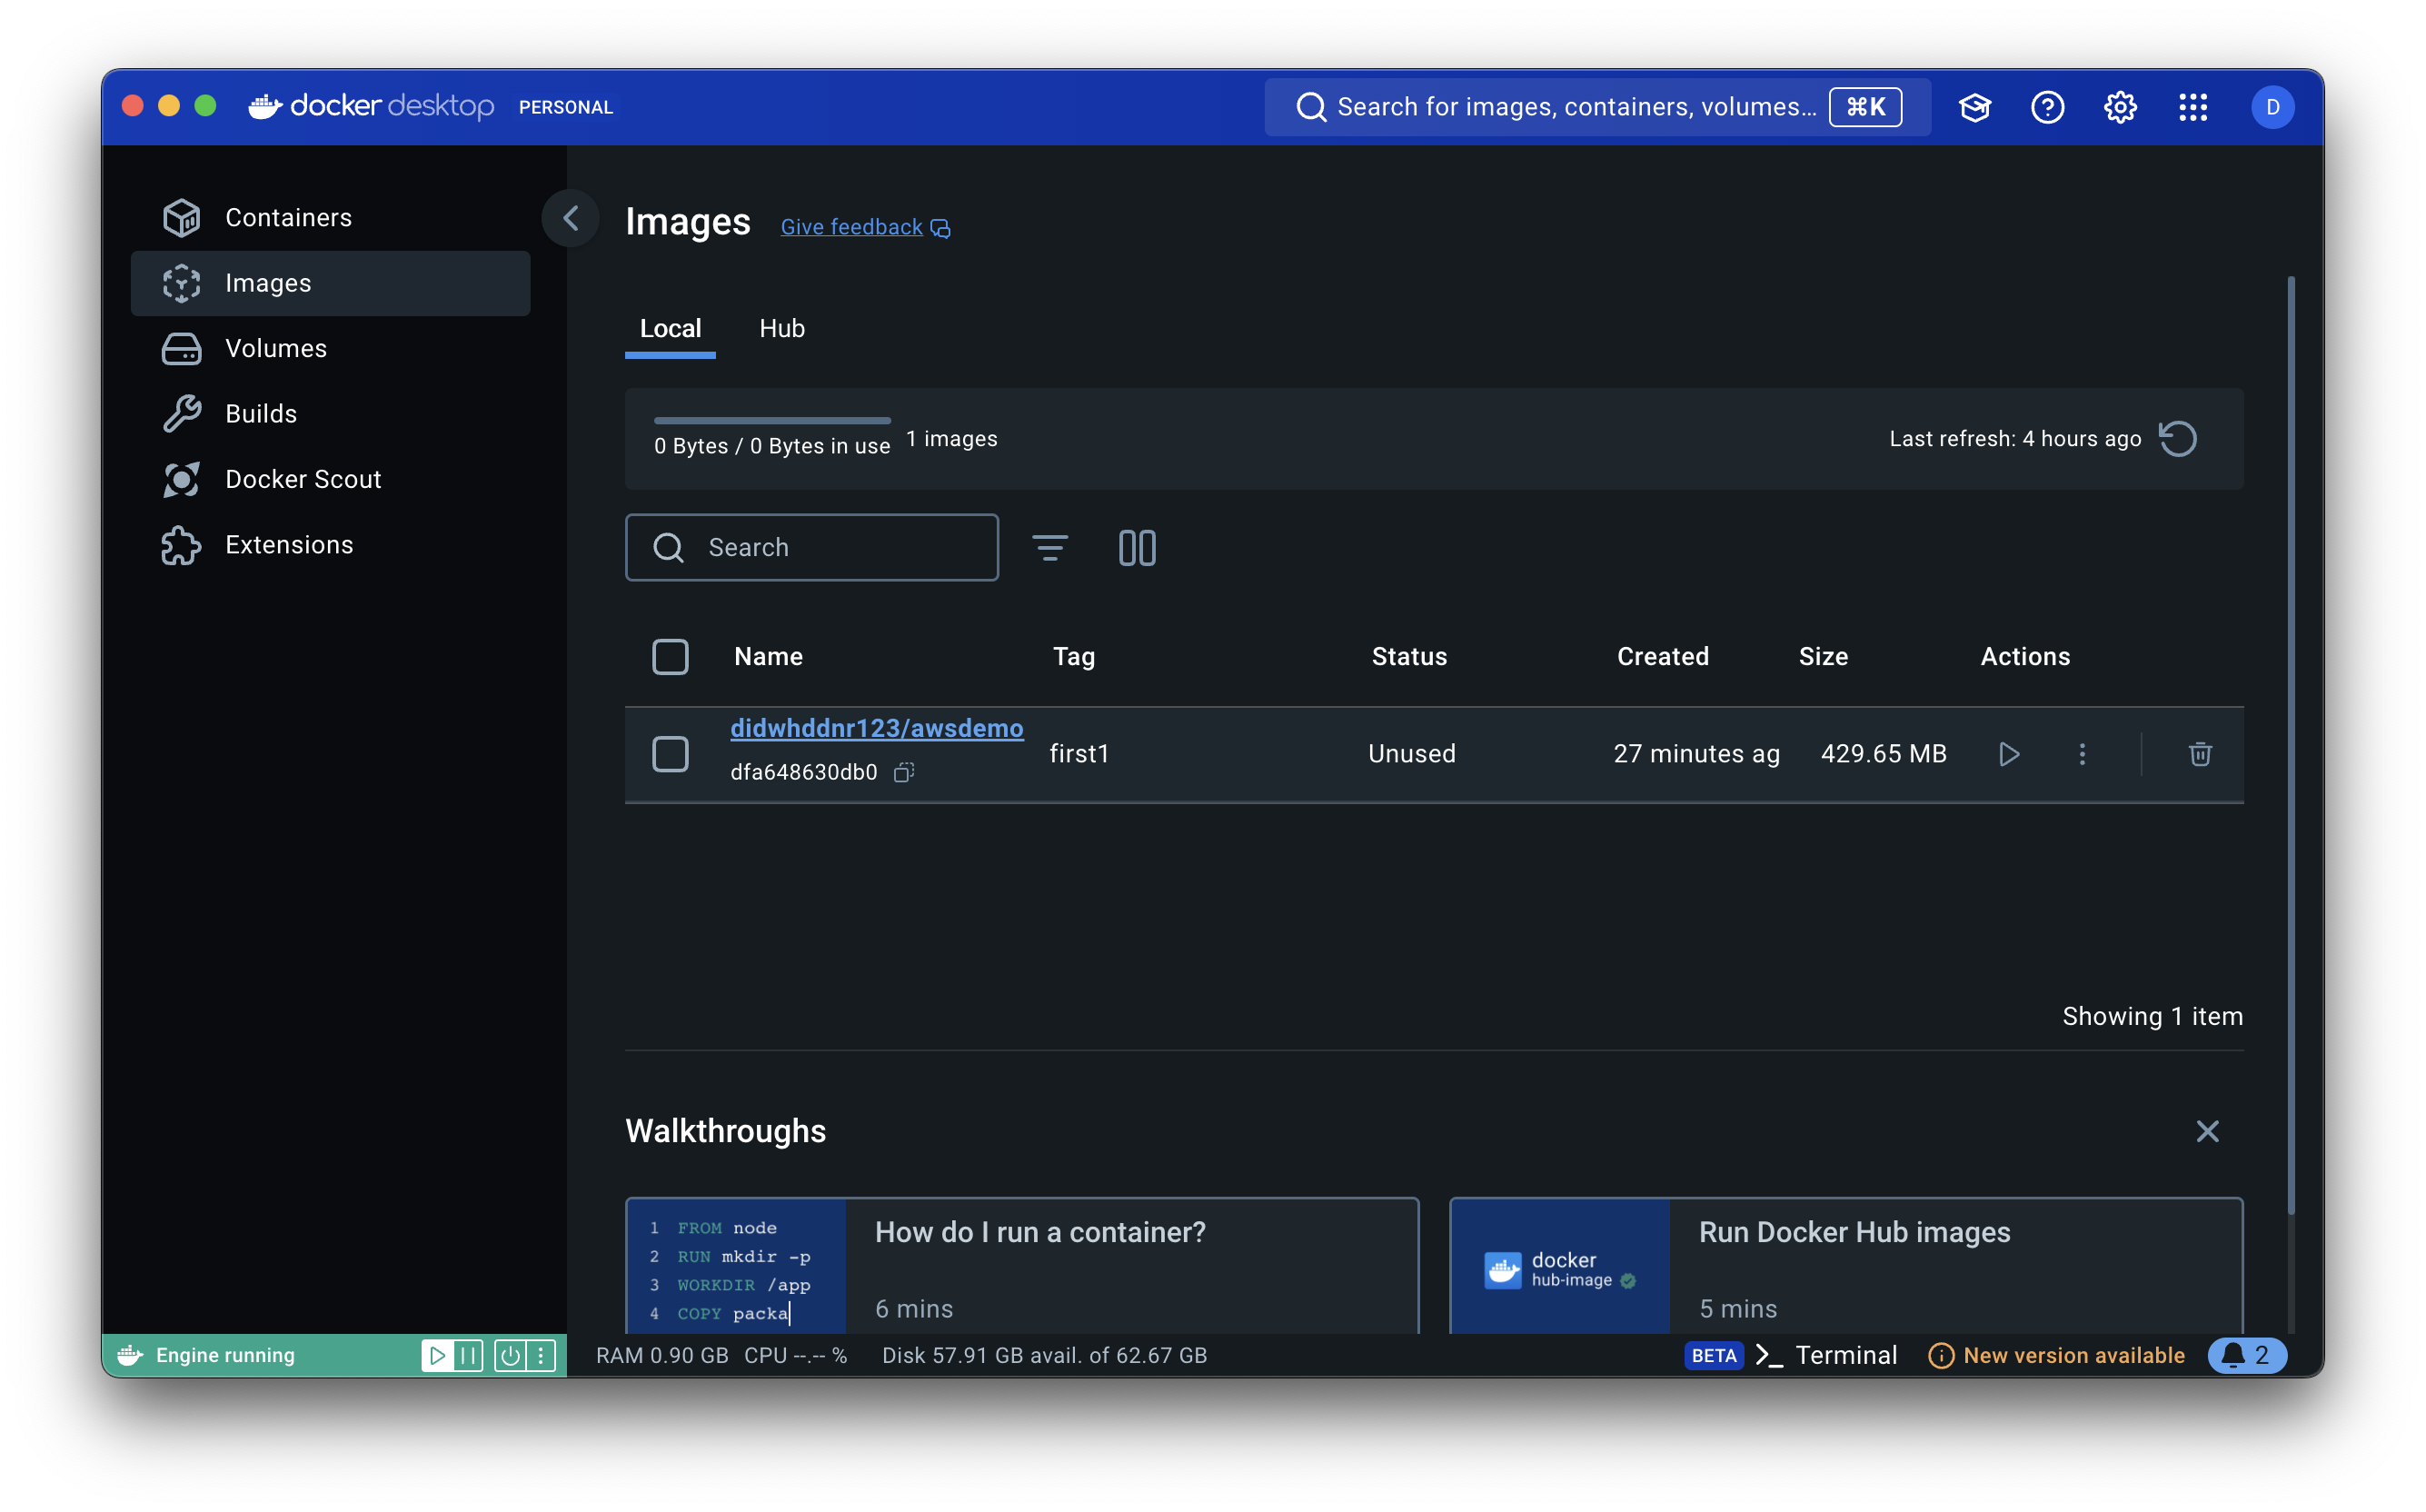Viewport: 2426px width, 1512px height.
Task: Run the awsdemo image with play icon
Action: click(x=2008, y=754)
